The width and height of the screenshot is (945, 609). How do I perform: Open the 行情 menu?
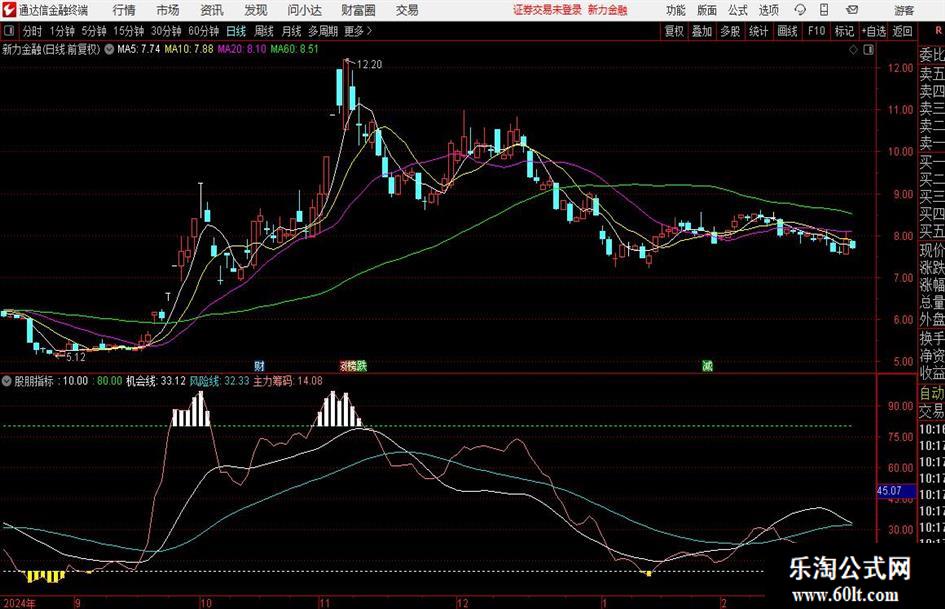point(124,10)
